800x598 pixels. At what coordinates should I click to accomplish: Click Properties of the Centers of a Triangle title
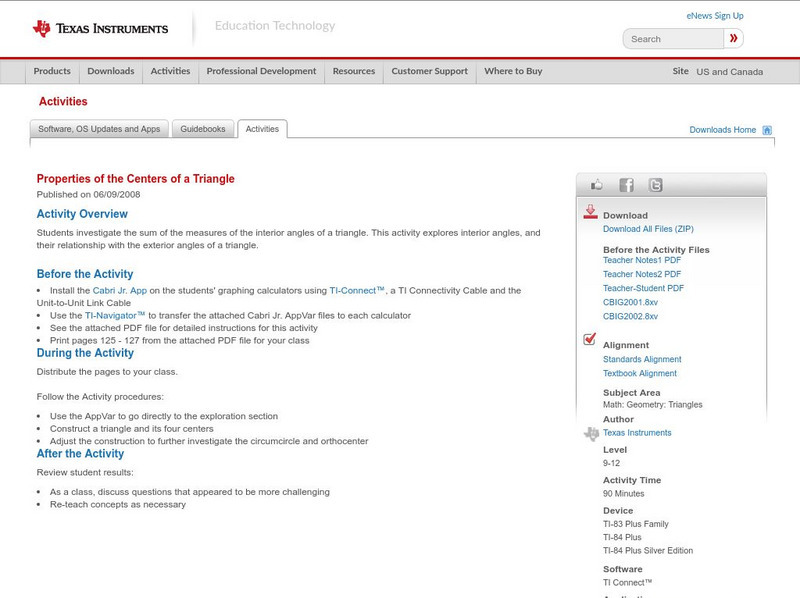(x=135, y=179)
